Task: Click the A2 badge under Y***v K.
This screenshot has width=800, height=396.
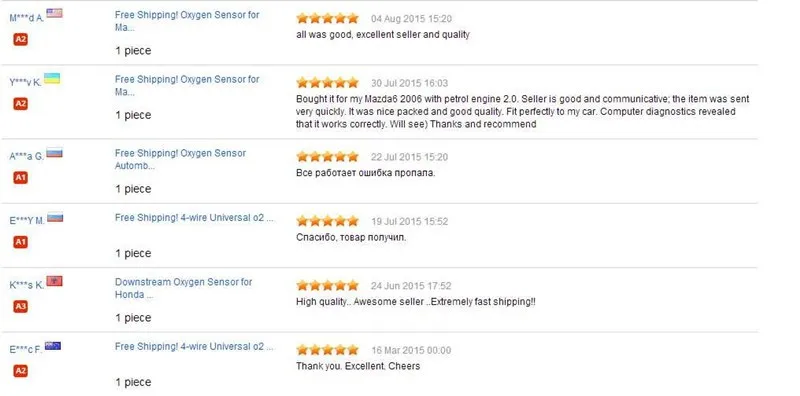Action: pyautogui.click(x=20, y=104)
